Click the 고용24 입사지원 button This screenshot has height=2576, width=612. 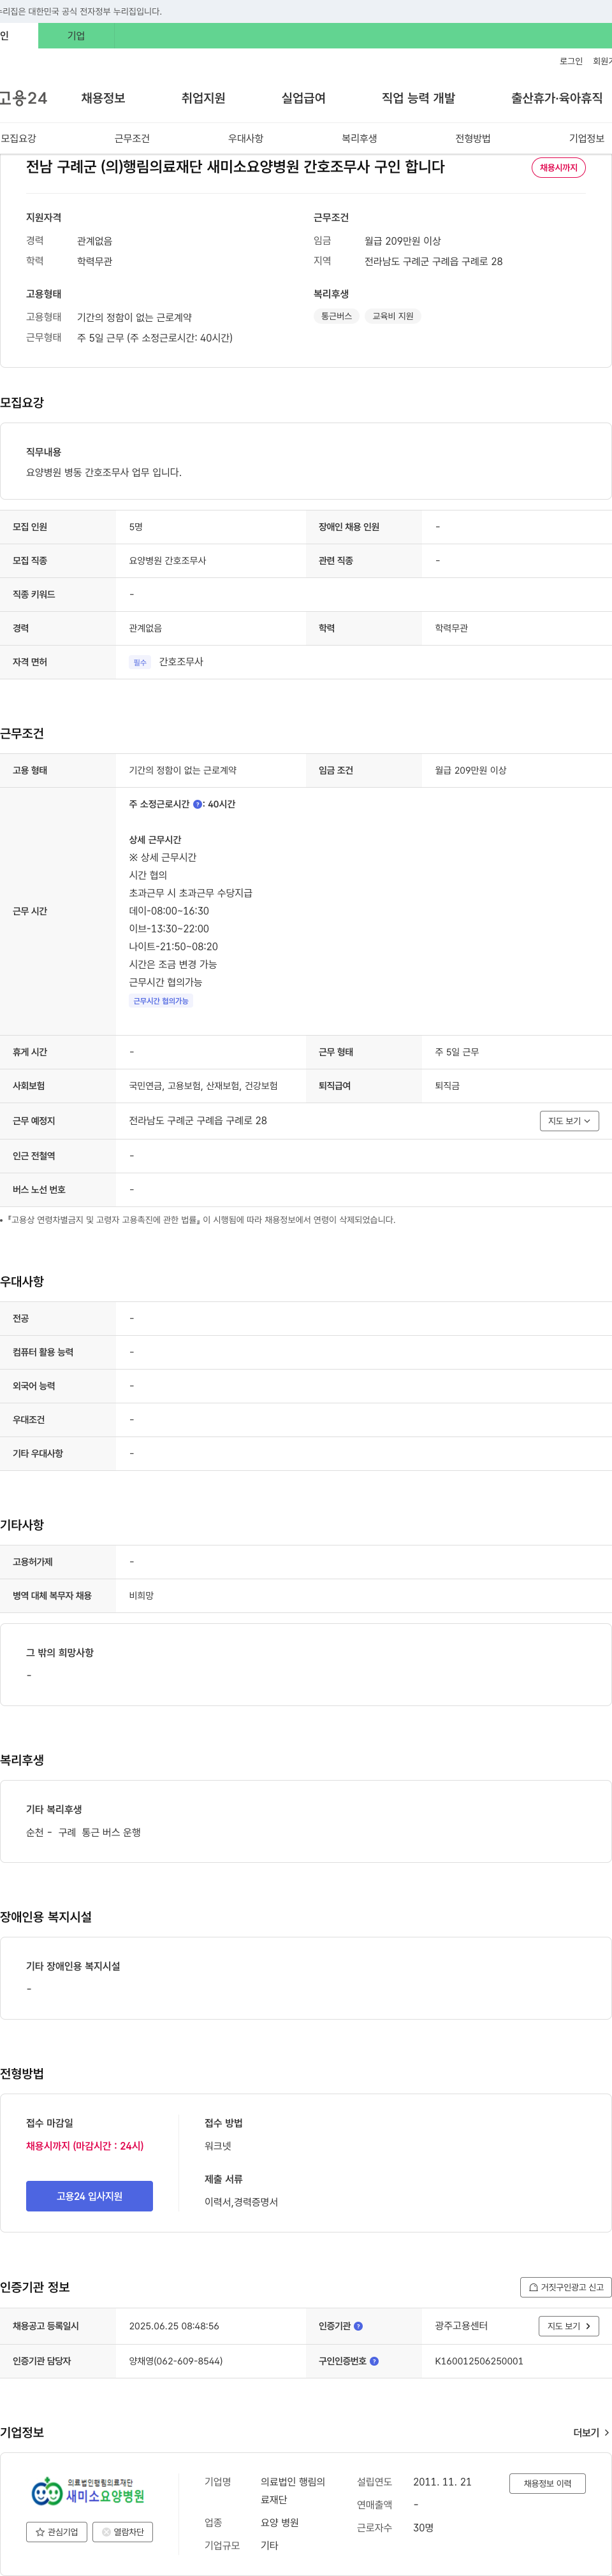89,2196
